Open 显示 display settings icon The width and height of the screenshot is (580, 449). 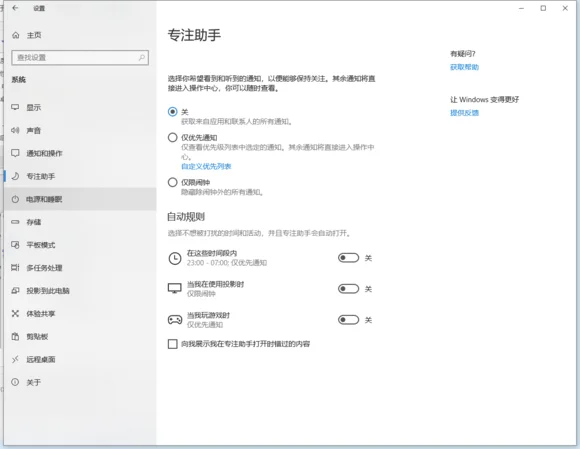point(15,107)
